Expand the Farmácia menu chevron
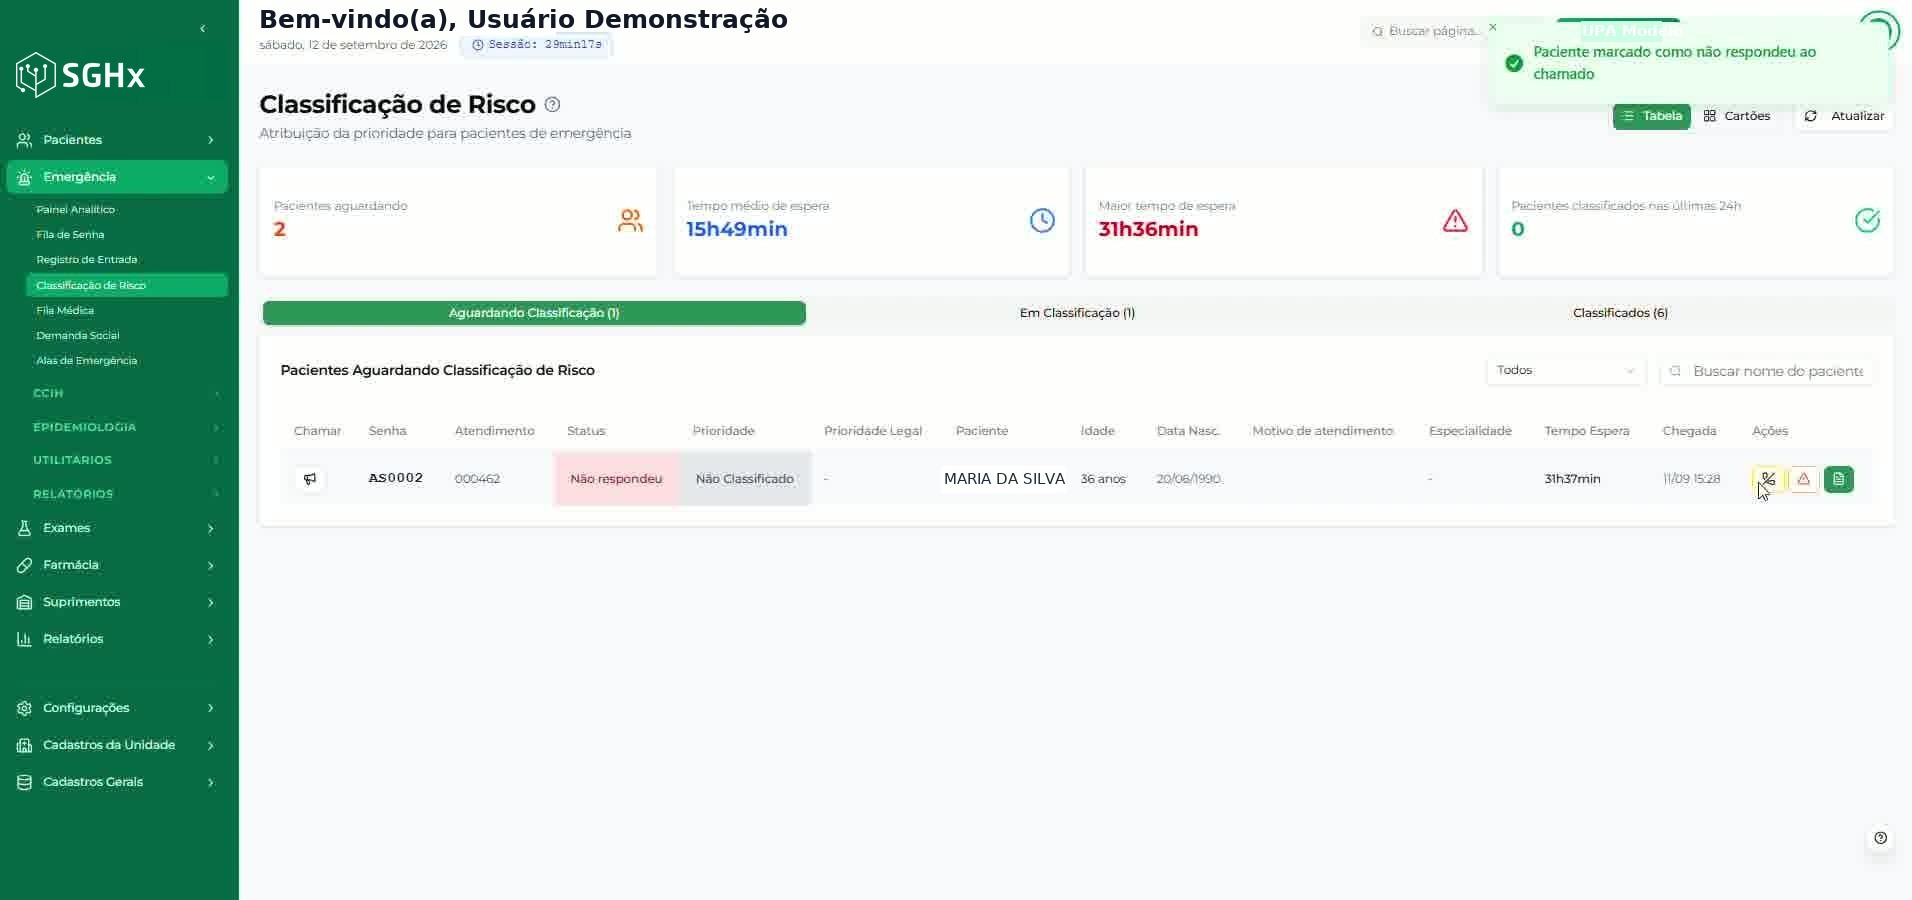This screenshot has width=1912, height=900. pos(211,566)
